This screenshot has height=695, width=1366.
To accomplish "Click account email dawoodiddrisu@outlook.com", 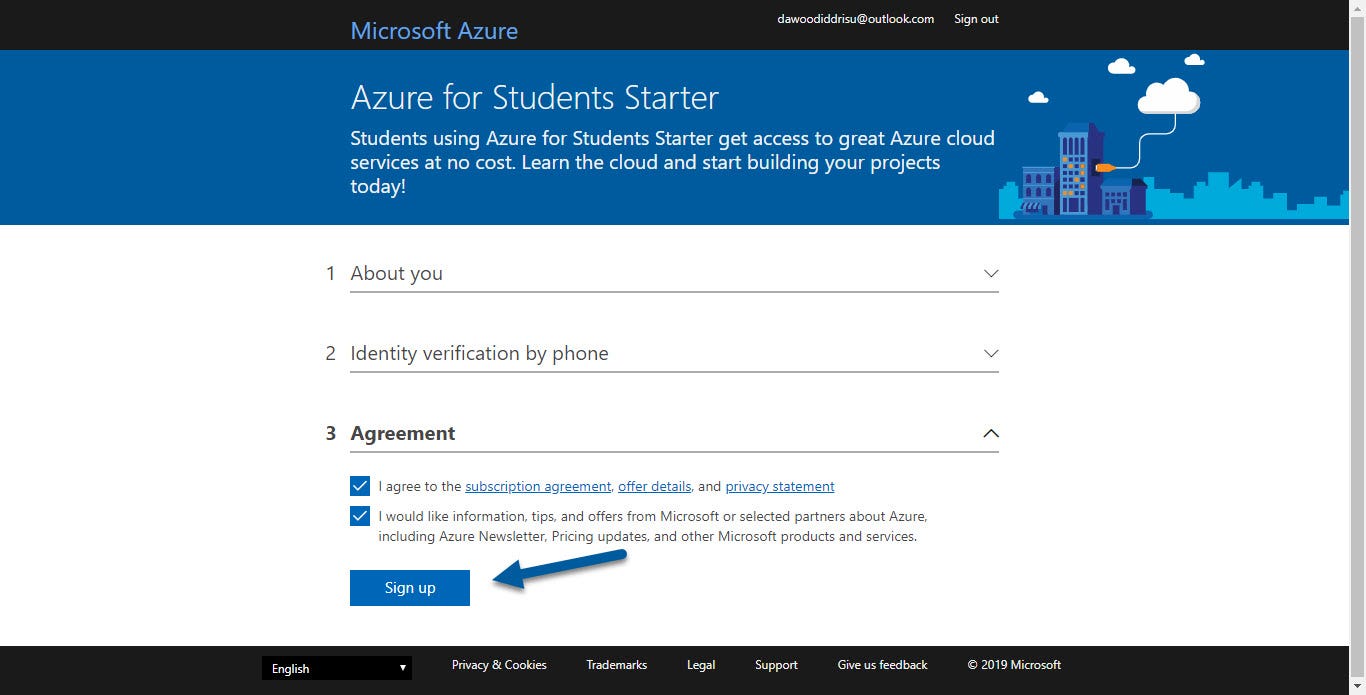I will [x=856, y=19].
